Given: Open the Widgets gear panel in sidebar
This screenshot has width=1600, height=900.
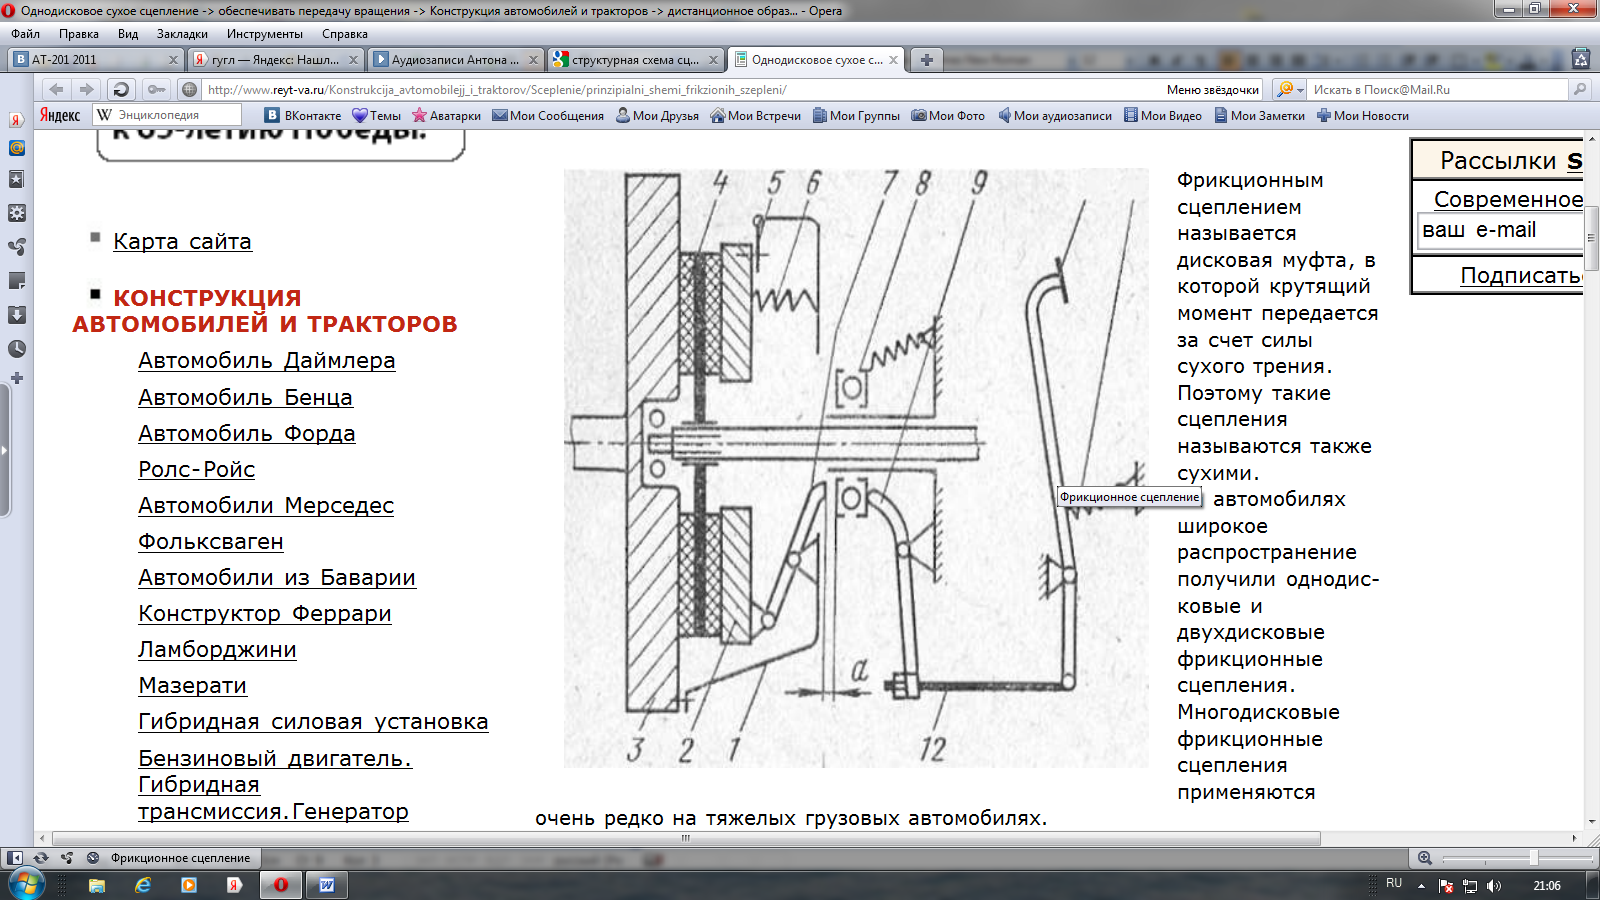Looking at the screenshot, I should [x=16, y=213].
